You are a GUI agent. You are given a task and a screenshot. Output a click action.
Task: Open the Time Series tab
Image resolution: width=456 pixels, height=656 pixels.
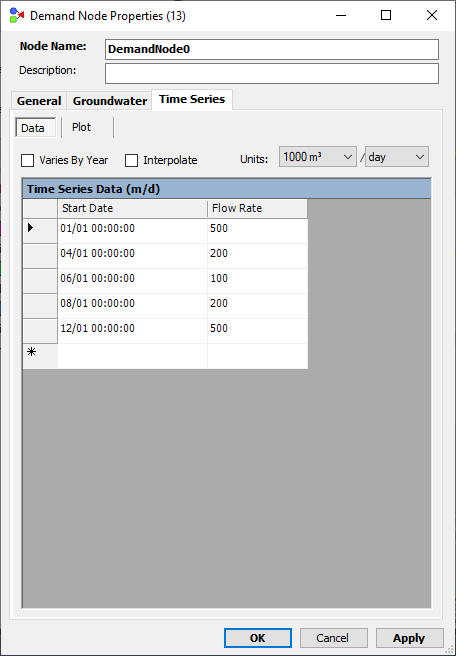tap(192, 99)
